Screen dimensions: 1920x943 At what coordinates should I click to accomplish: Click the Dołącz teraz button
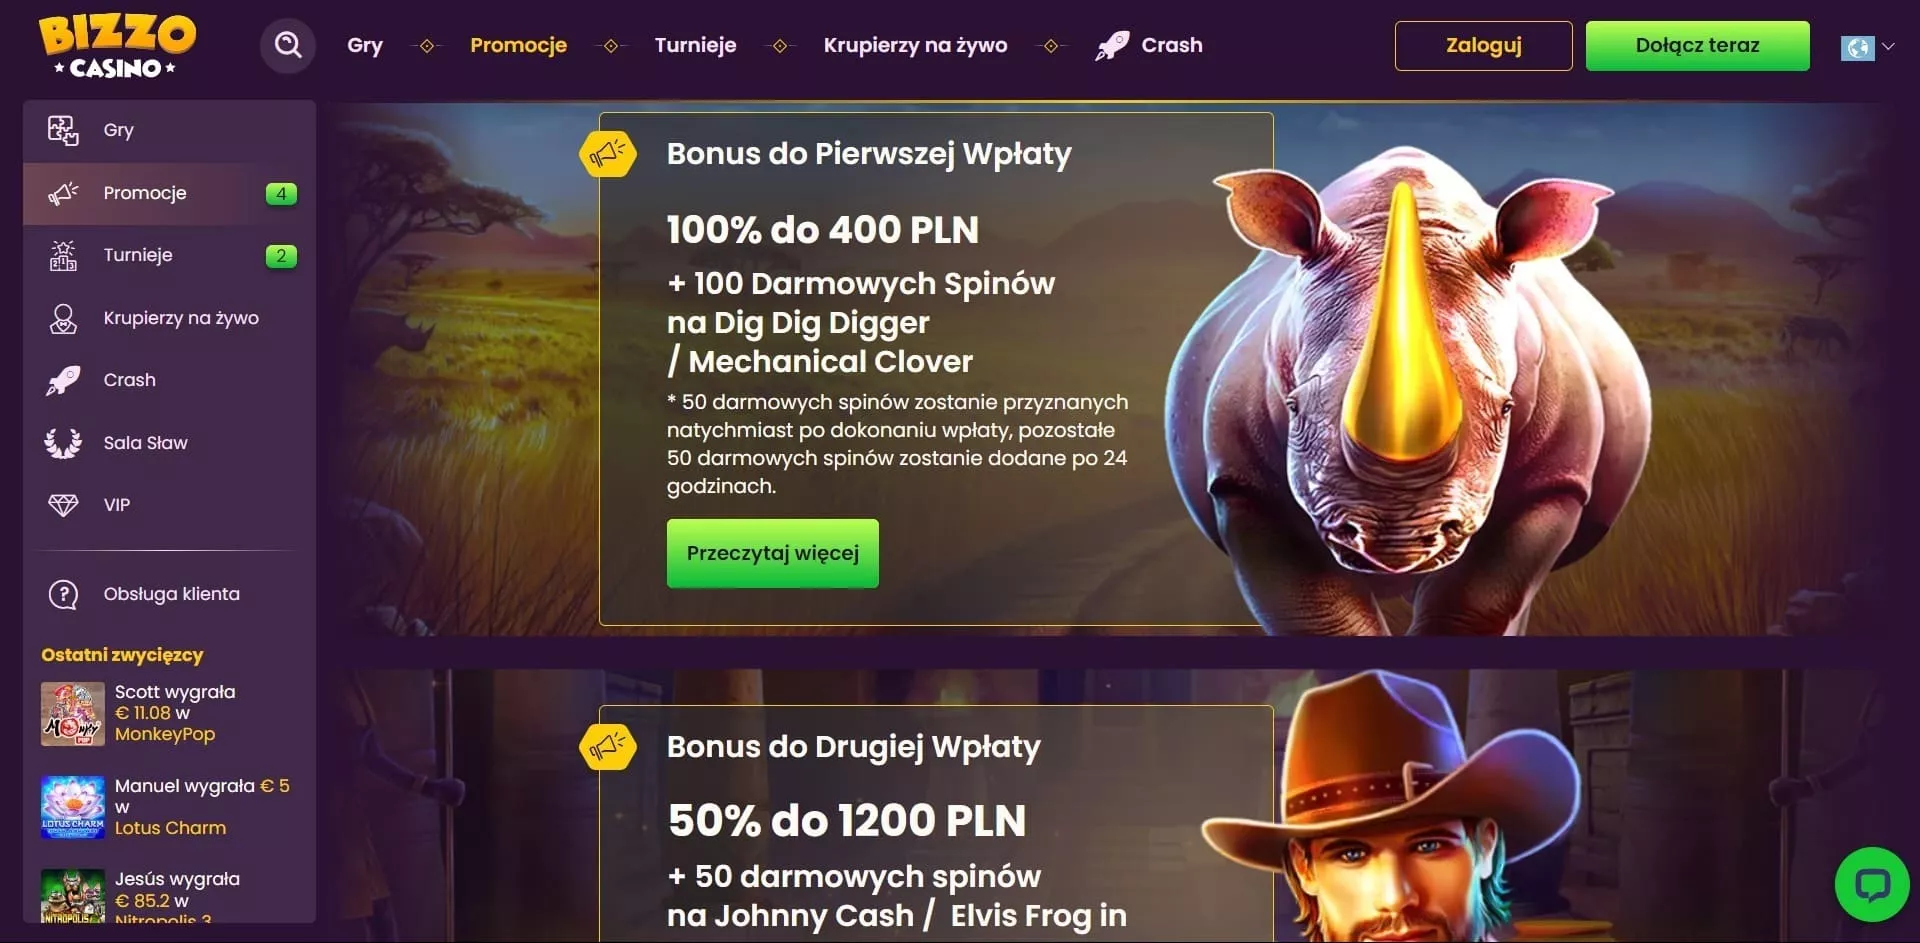coord(1697,46)
